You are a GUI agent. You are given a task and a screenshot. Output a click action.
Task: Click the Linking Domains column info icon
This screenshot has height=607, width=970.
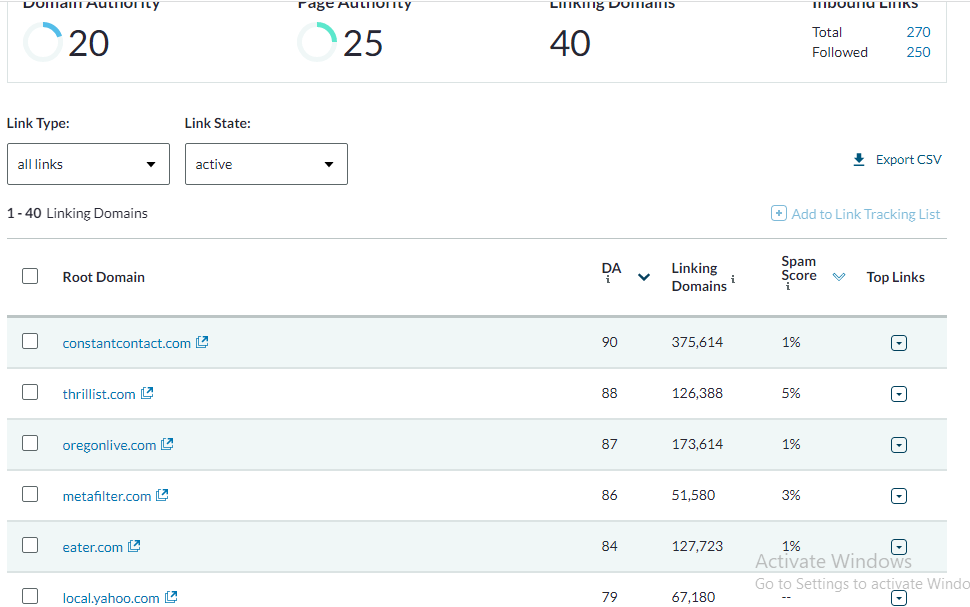pyautogui.click(x=733, y=279)
